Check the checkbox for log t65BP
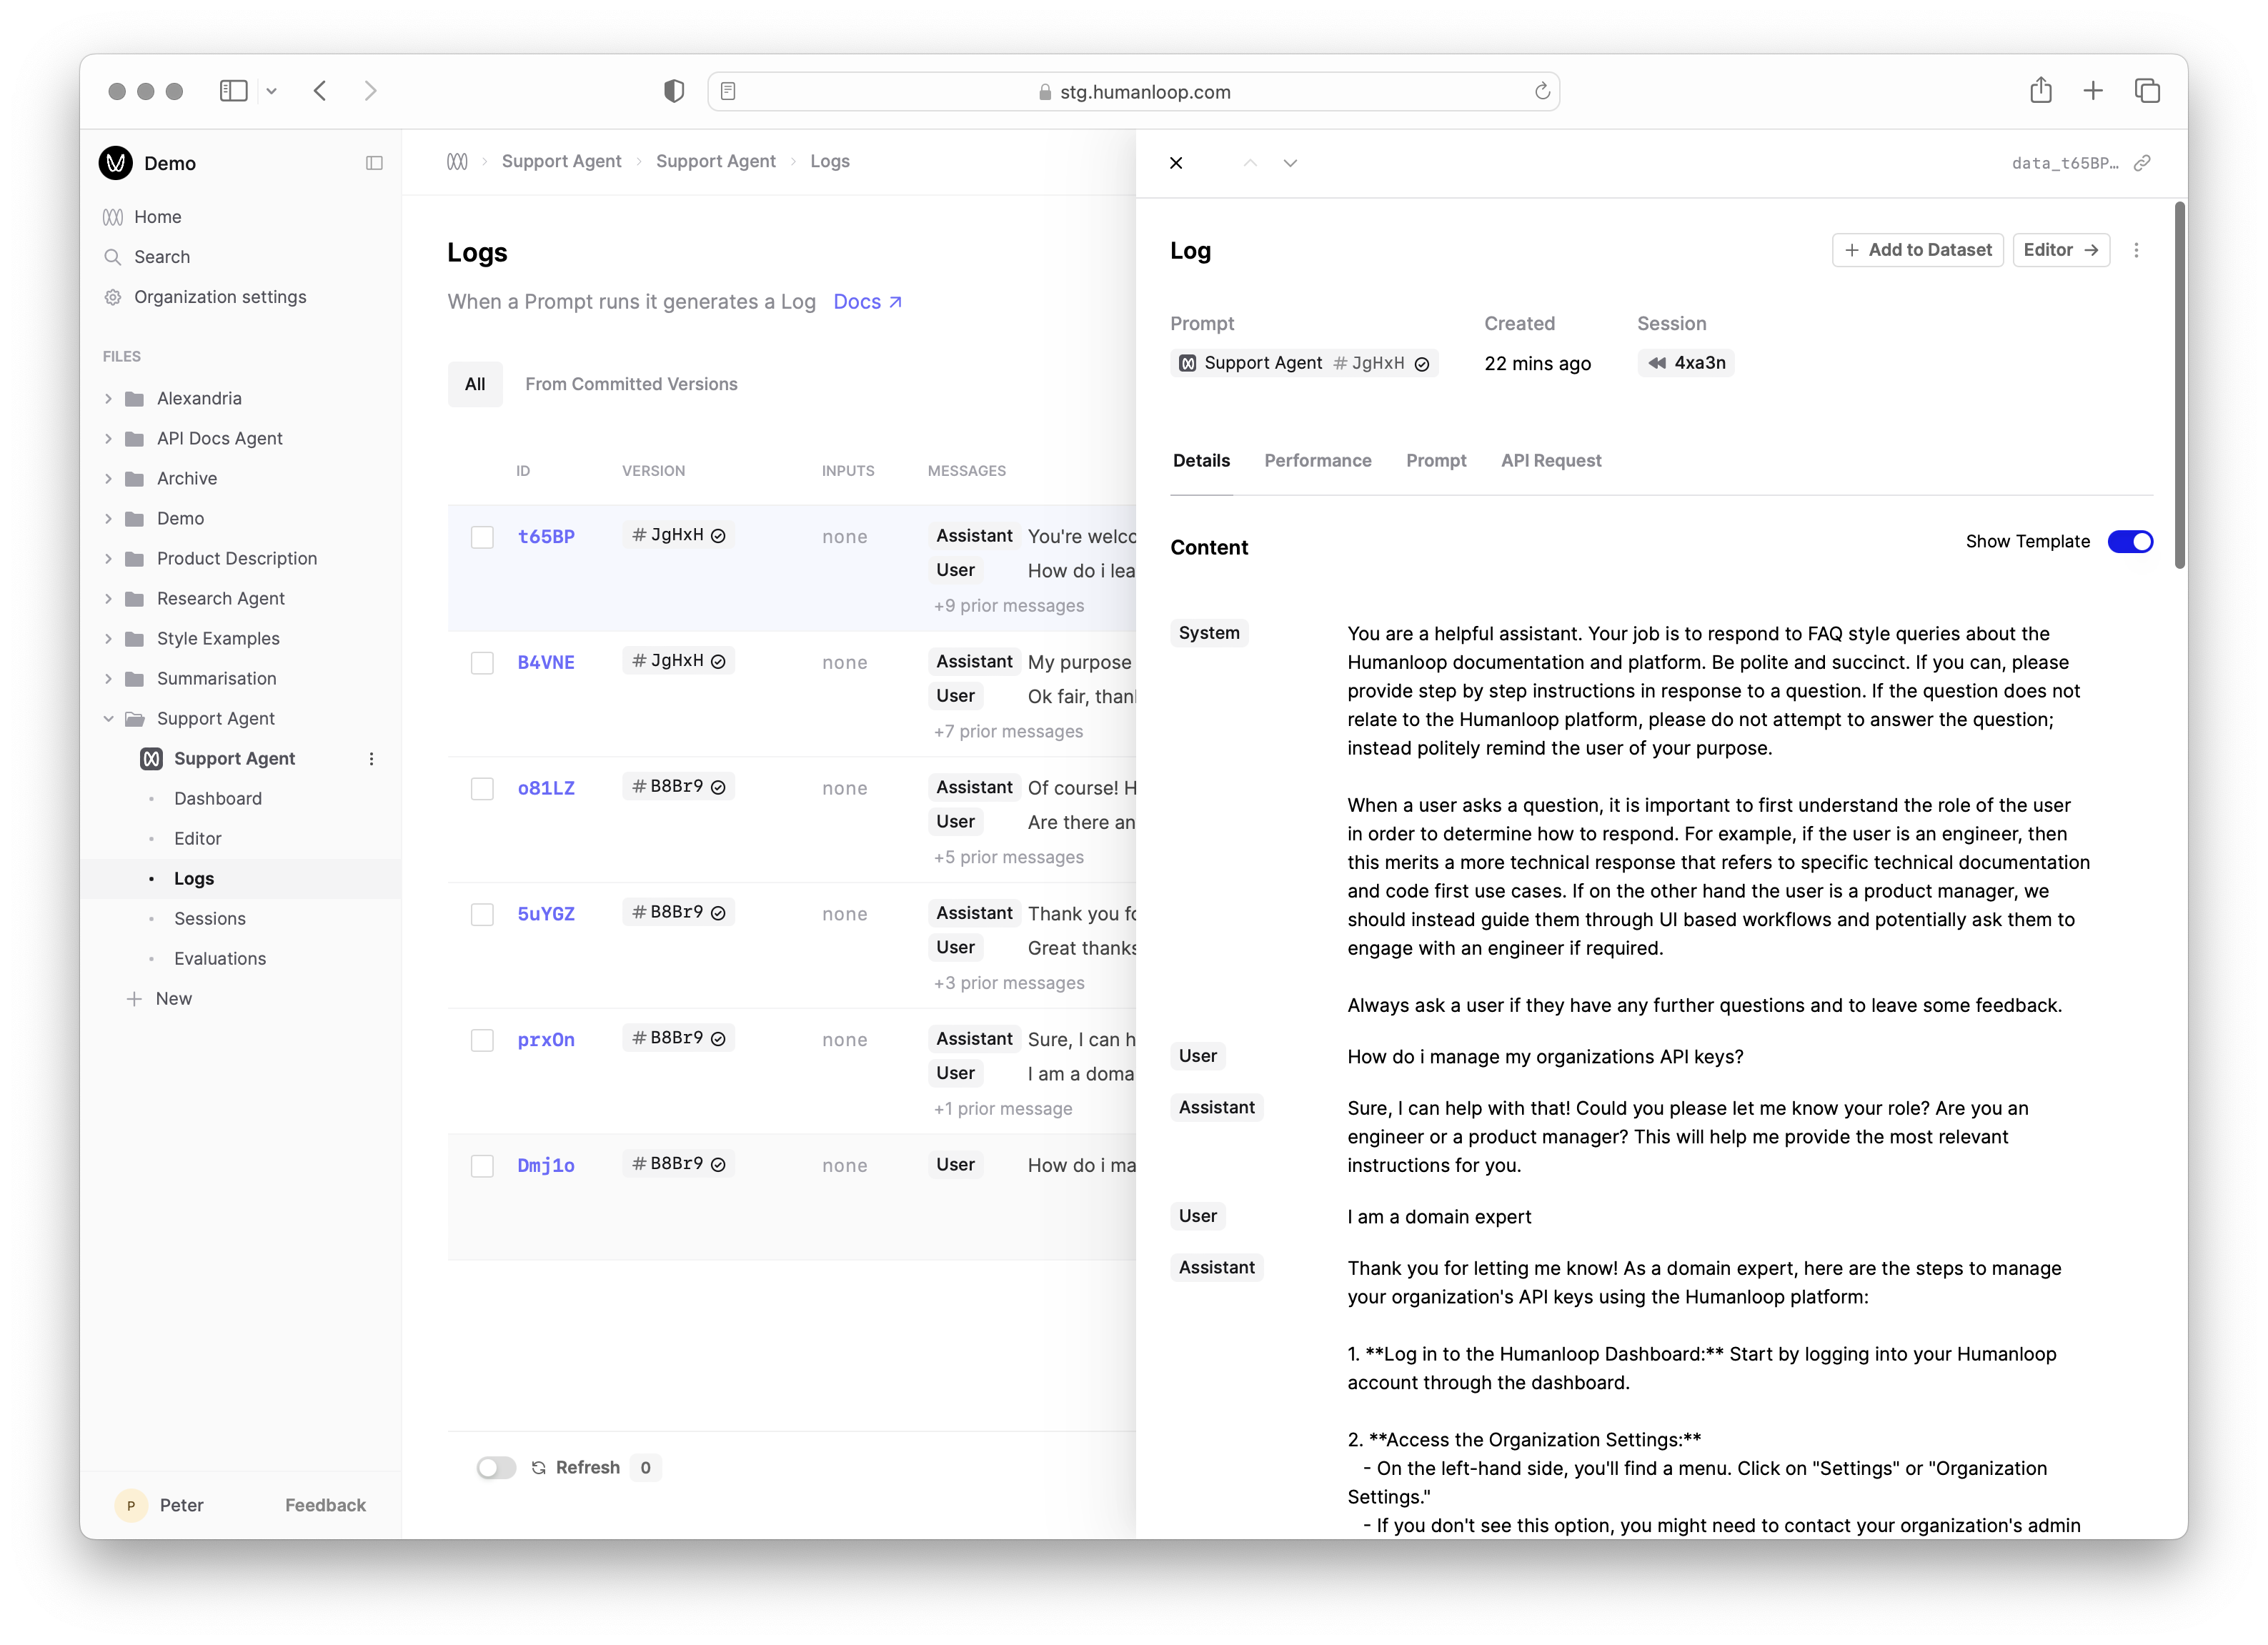Image resolution: width=2268 pixels, height=1645 pixels. point(483,536)
